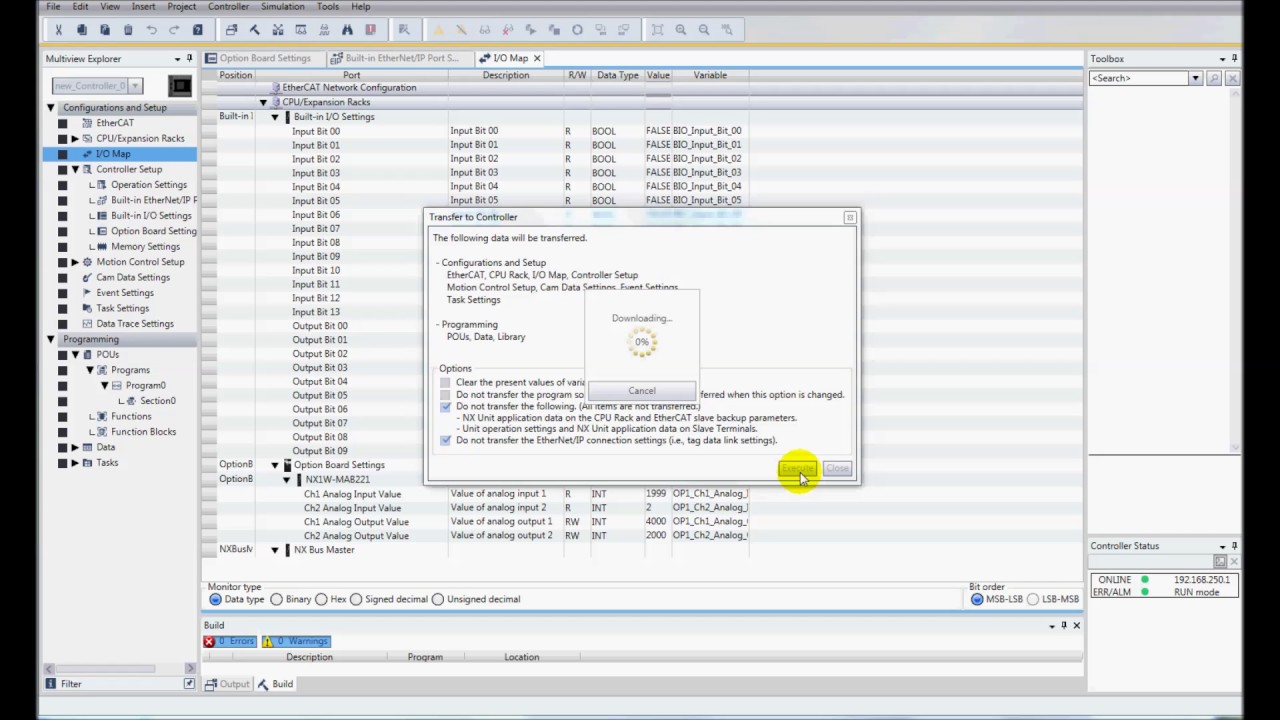Select Signed decimal radio button
This screenshot has width=1280, height=720.
pyautogui.click(x=356, y=599)
